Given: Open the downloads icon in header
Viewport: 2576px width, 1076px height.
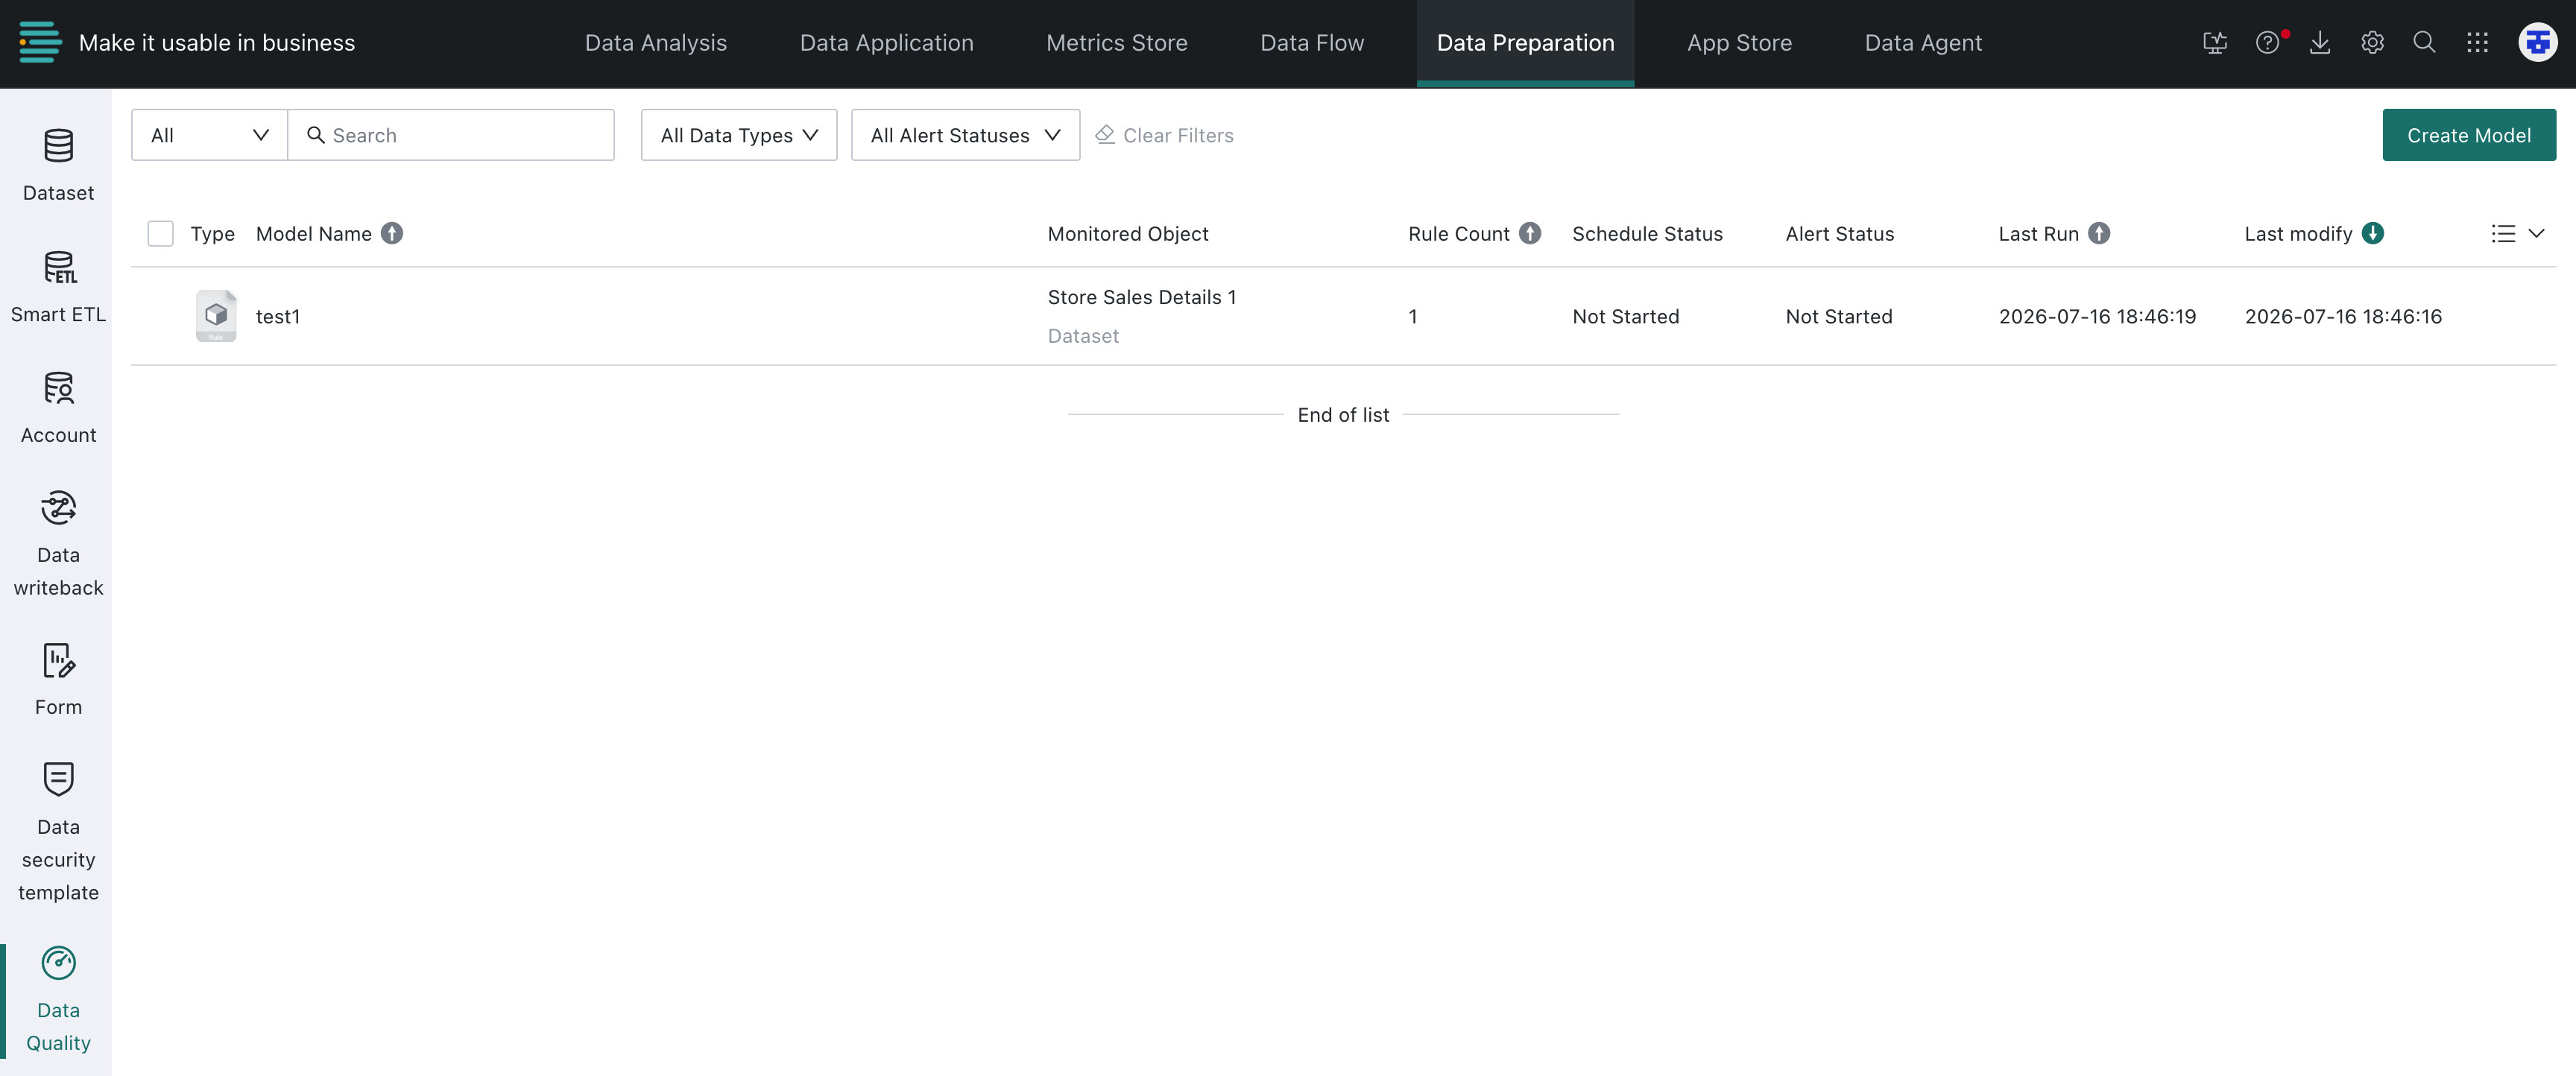Looking at the screenshot, I should coord(2320,43).
